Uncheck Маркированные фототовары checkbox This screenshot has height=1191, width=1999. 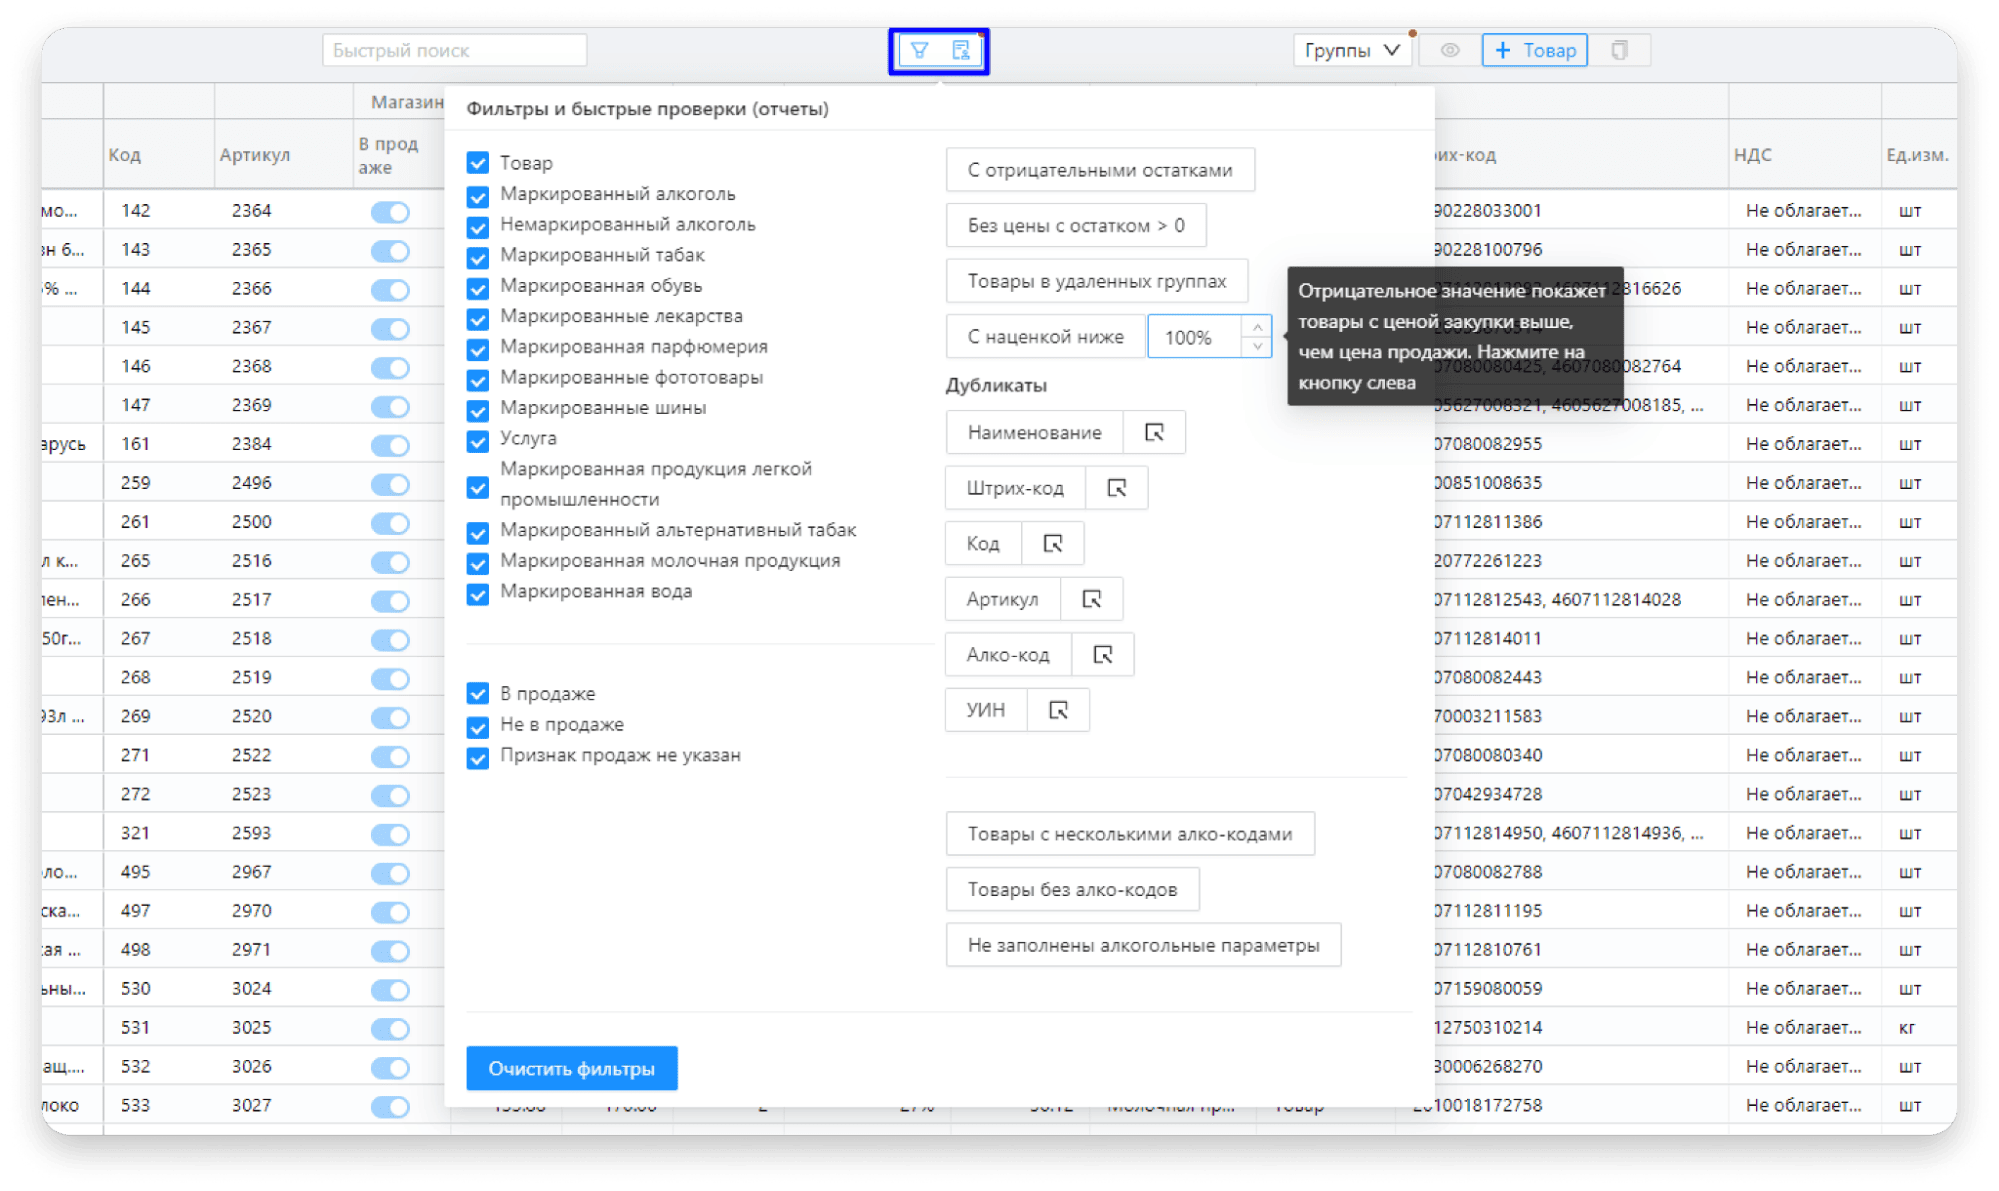[478, 379]
